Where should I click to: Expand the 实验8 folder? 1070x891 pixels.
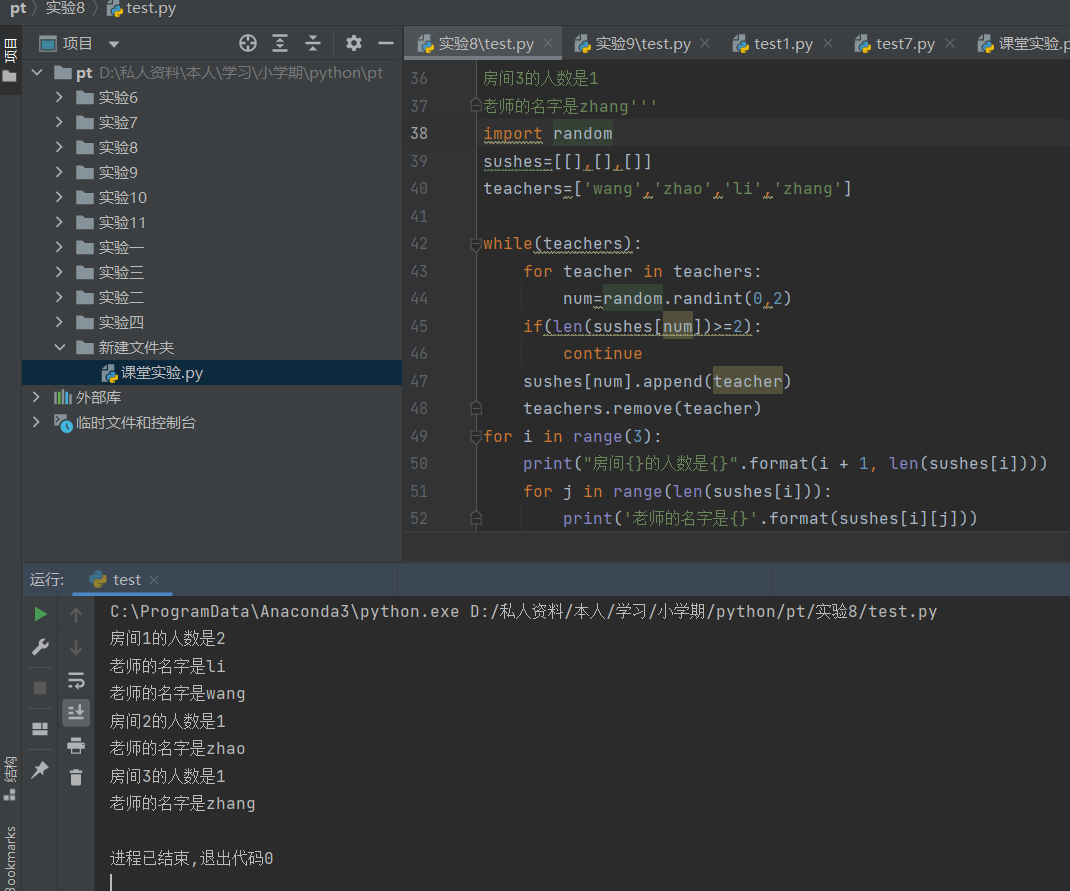(60, 147)
